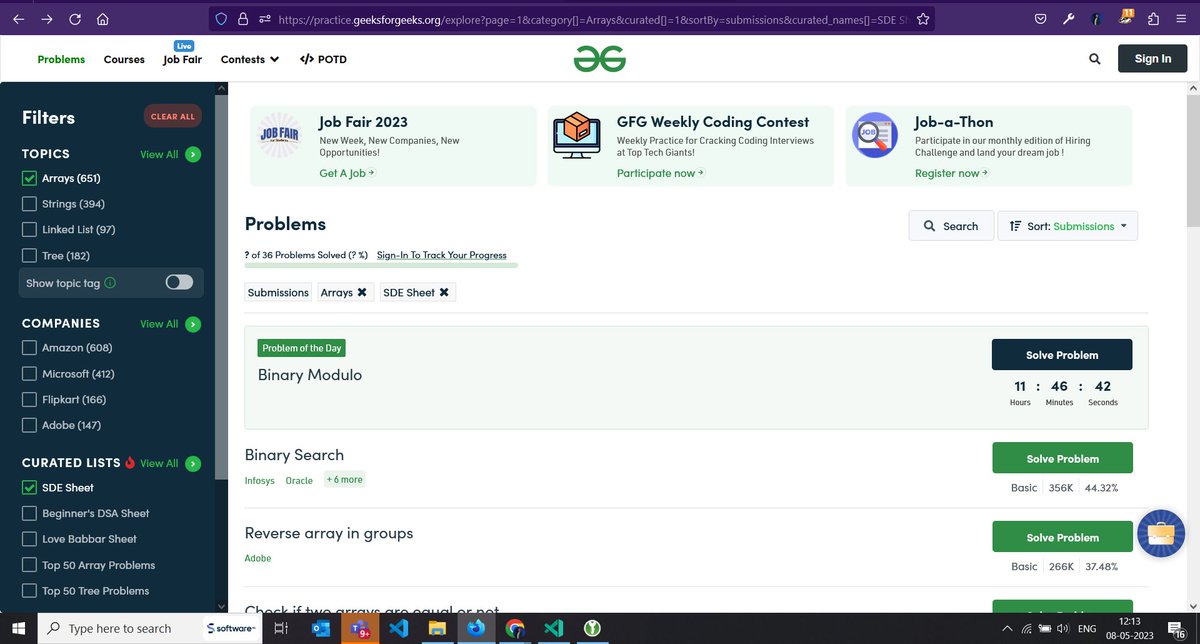
Task: Uncheck the SDE Sheet curated list checkbox
Action: point(29,488)
